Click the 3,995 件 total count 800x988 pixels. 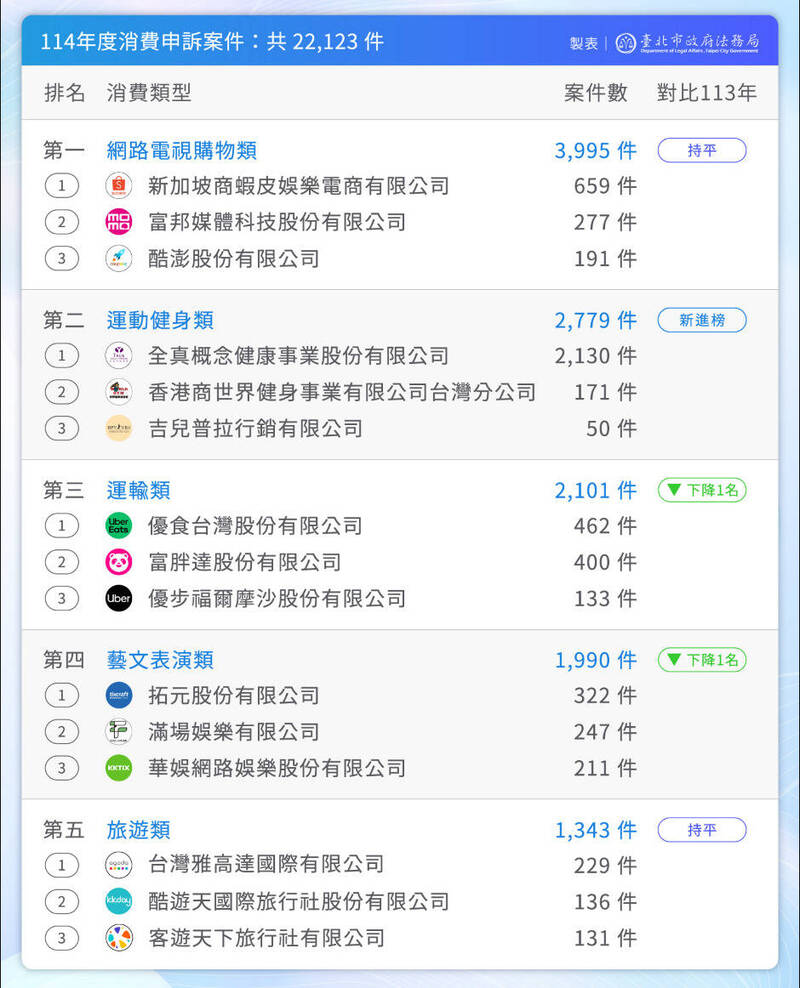(x=595, y=150)
